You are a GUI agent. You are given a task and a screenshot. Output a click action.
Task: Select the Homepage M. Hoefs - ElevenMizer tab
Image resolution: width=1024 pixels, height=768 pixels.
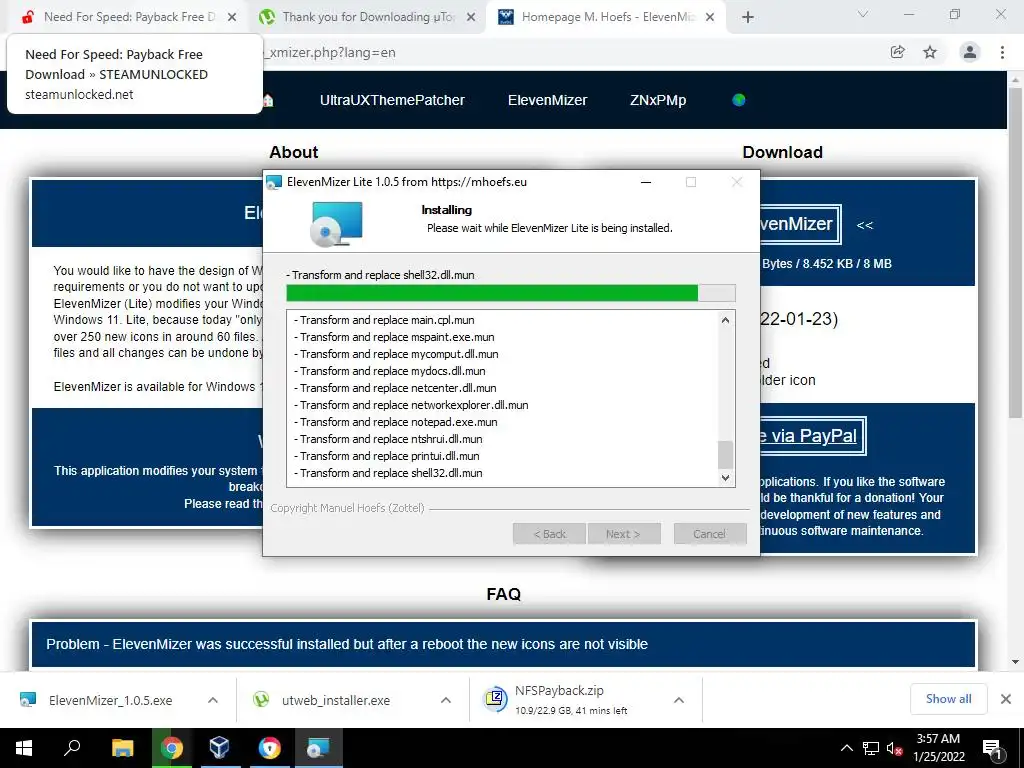pos(604,17)
